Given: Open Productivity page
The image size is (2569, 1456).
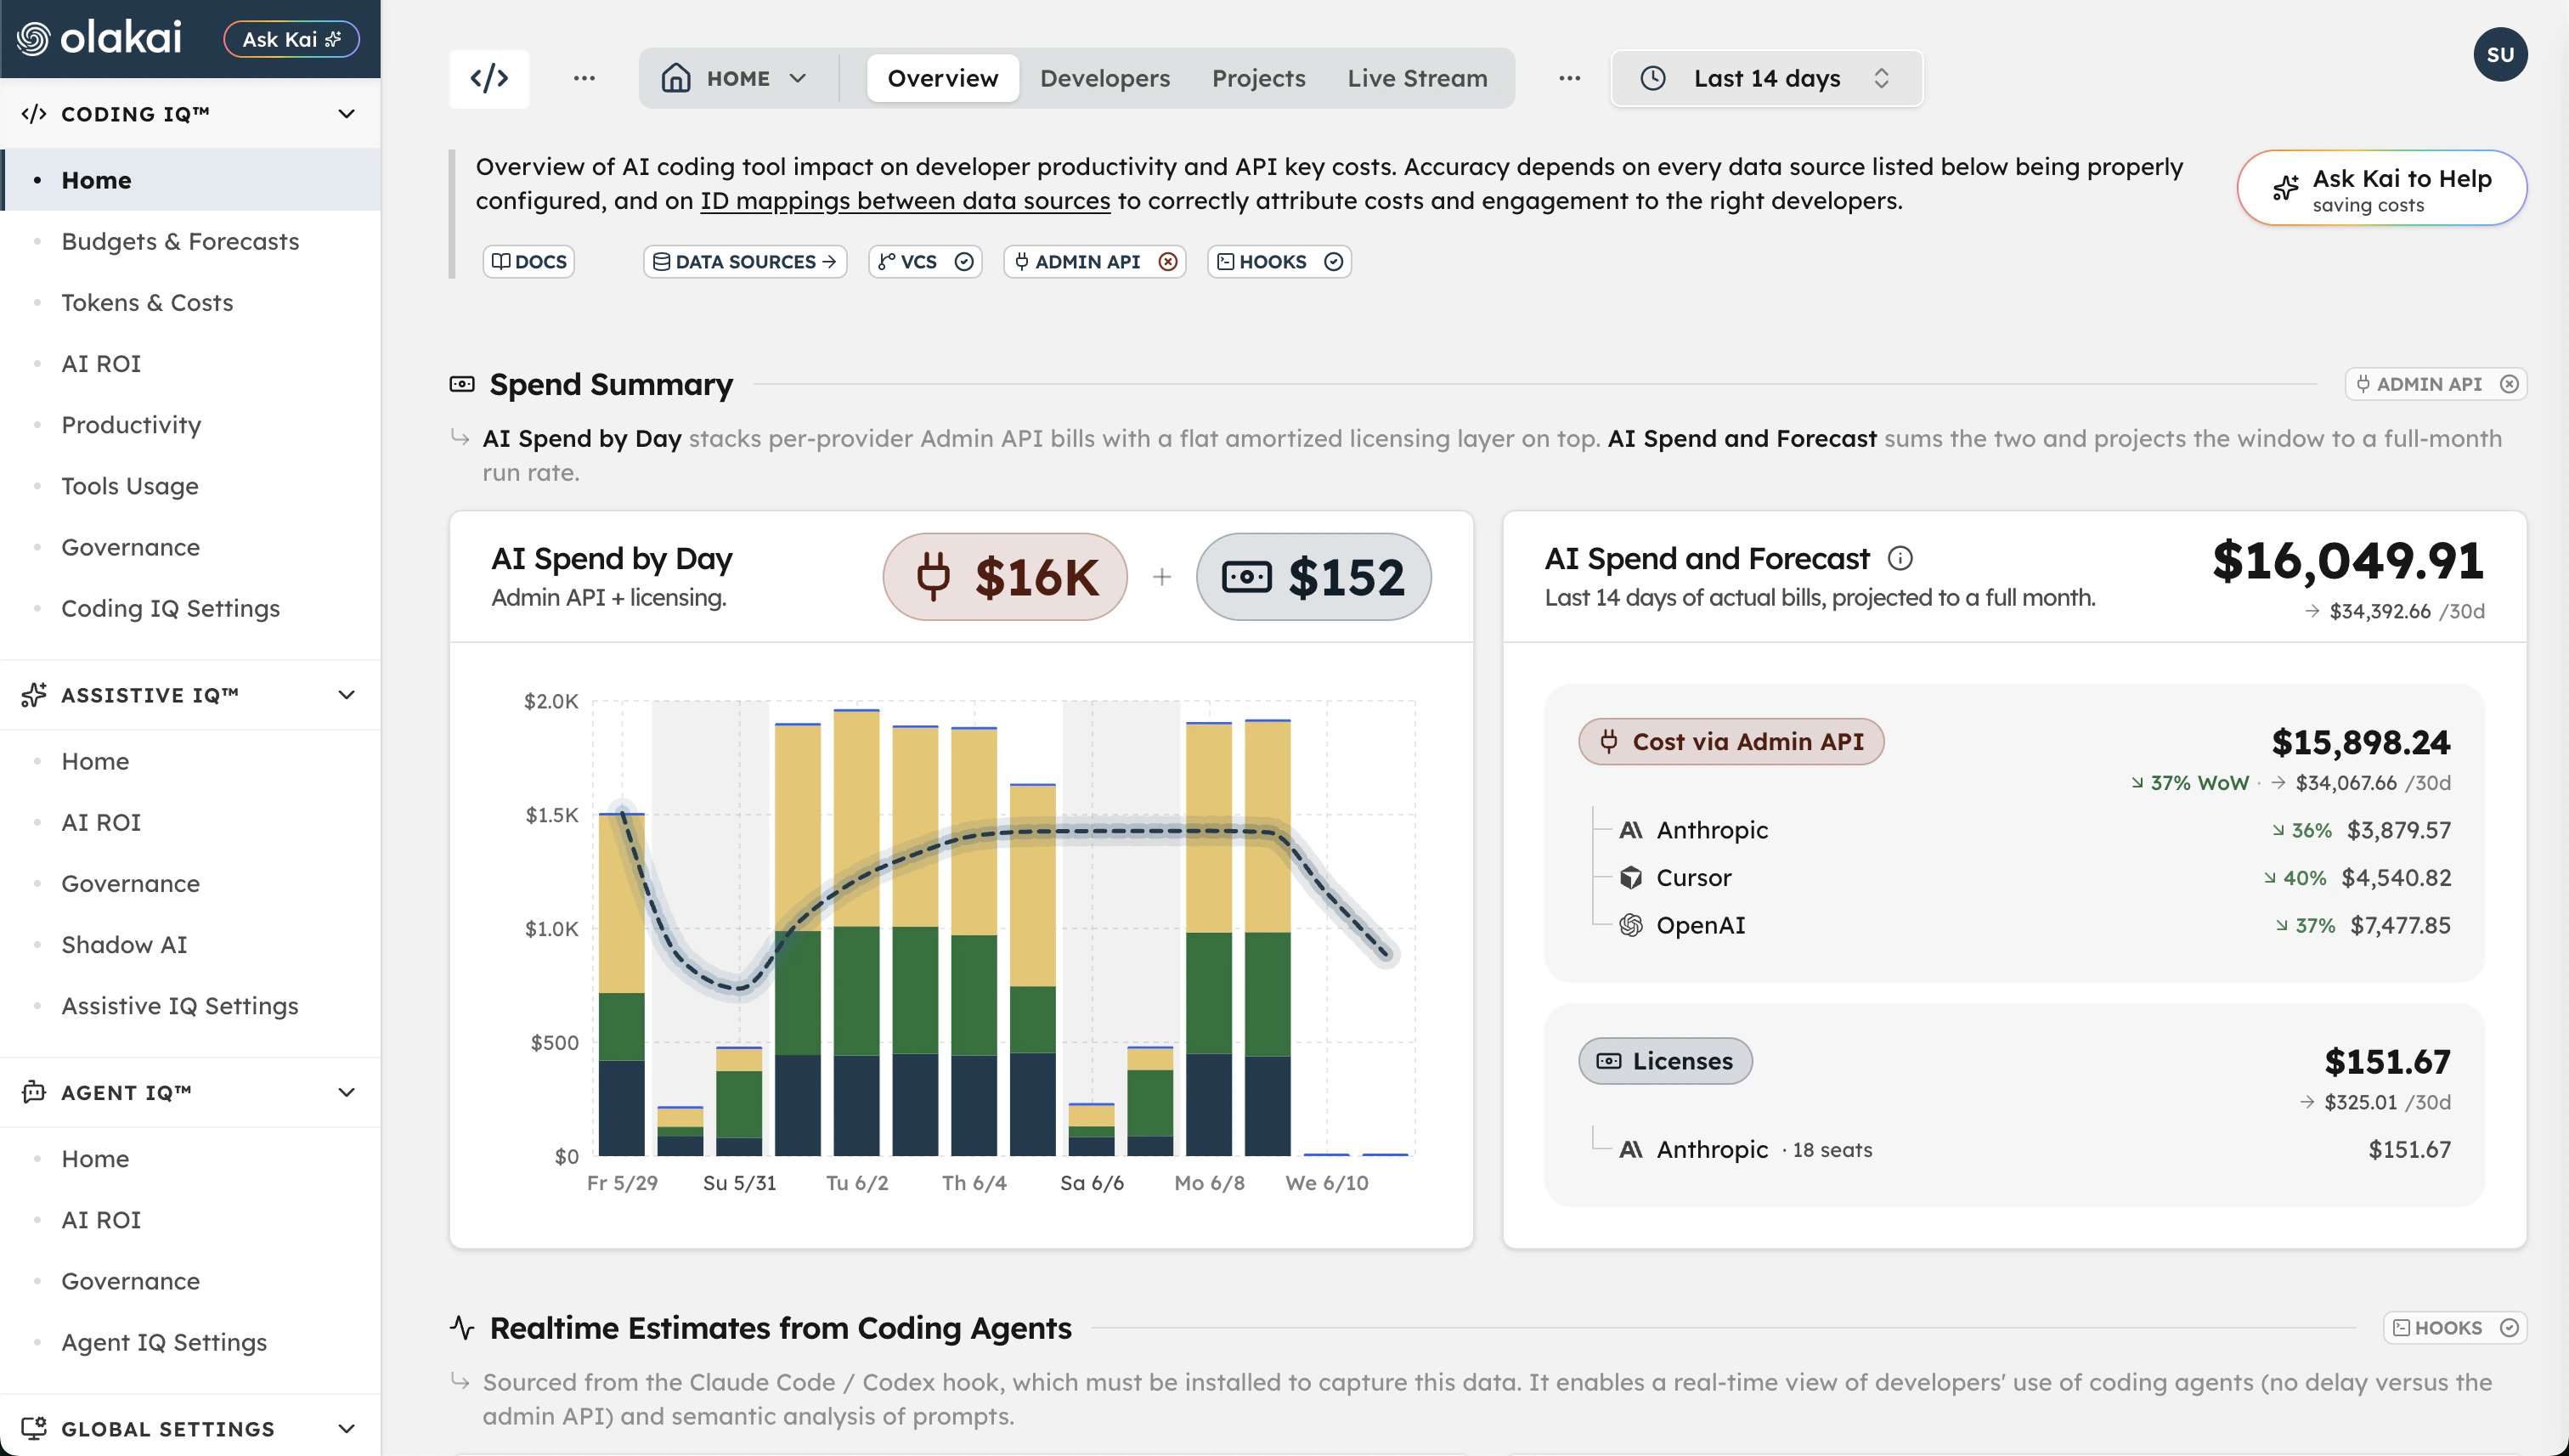Looking at the screenshot, I should (190, 425).
